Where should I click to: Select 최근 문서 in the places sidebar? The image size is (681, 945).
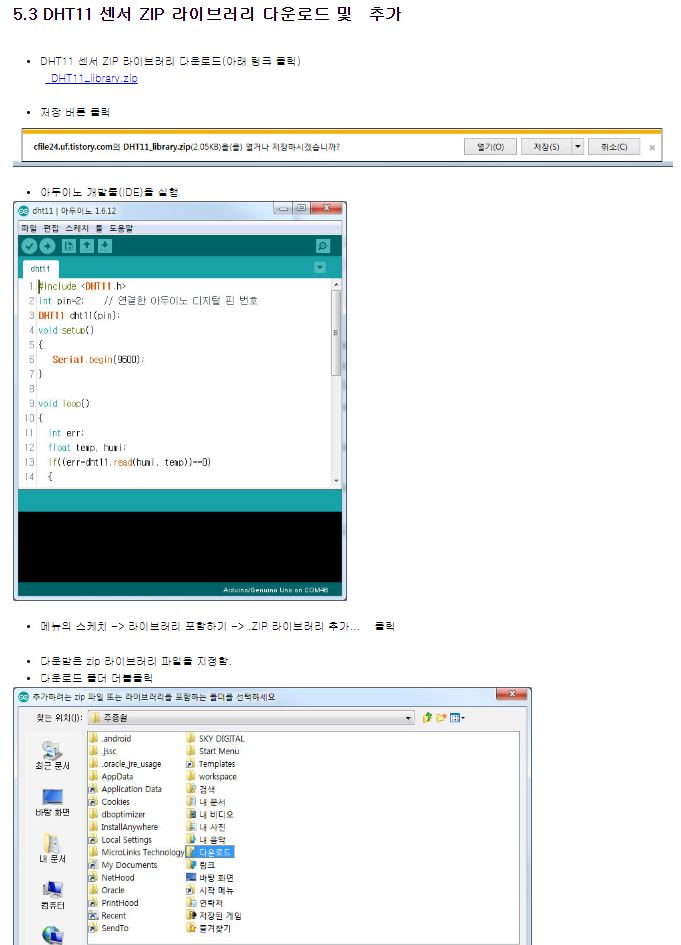[52, 756]
